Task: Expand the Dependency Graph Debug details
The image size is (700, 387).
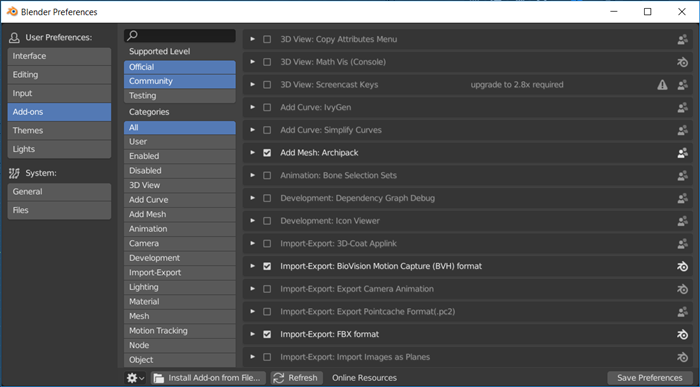Action: [252, 198]
